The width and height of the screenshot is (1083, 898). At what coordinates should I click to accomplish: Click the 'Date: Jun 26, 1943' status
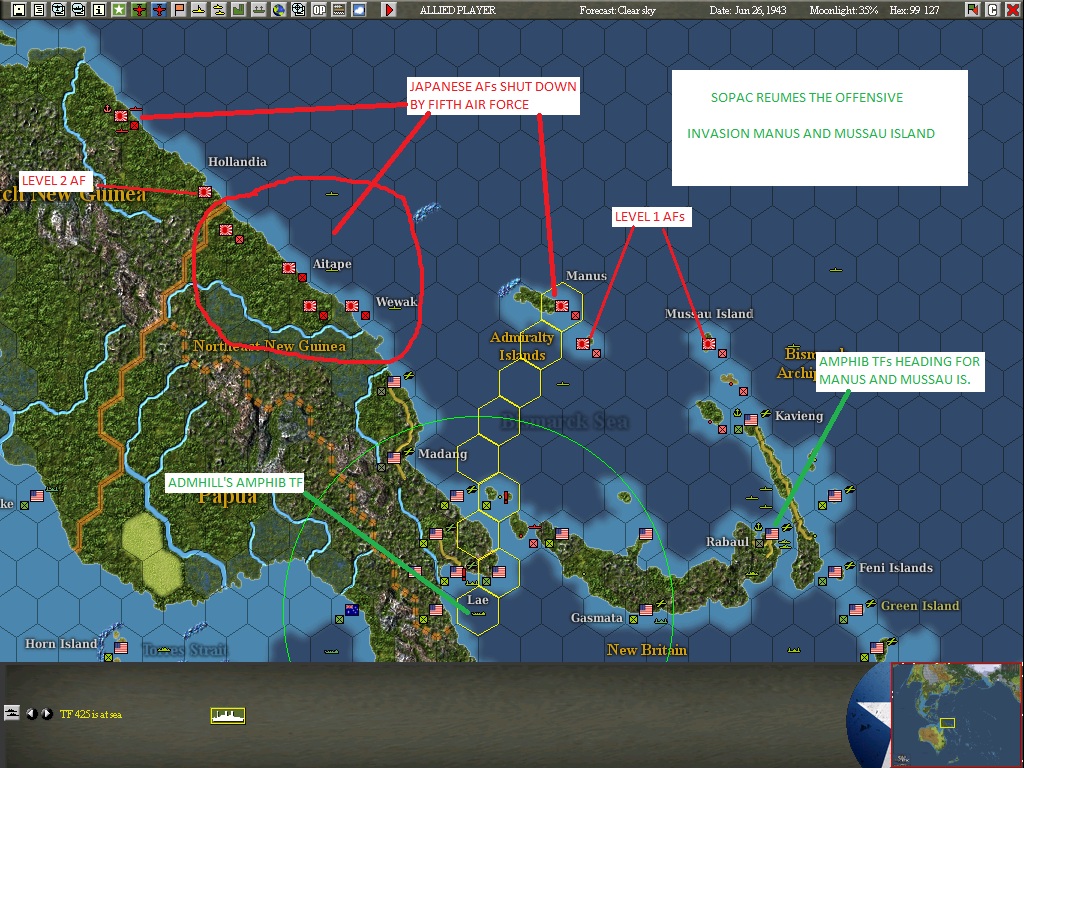click(747, 10)
